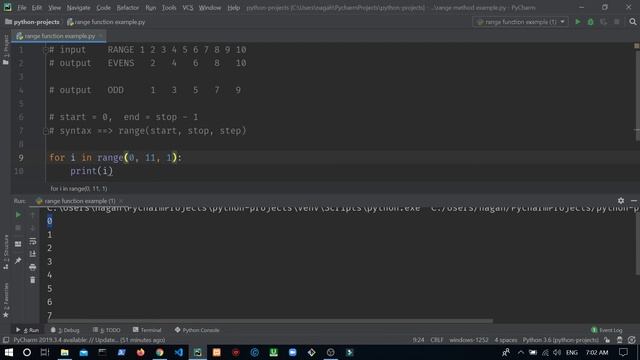640x360 pixels.
Task: Open the VCS menu
Action: [188, 8]
